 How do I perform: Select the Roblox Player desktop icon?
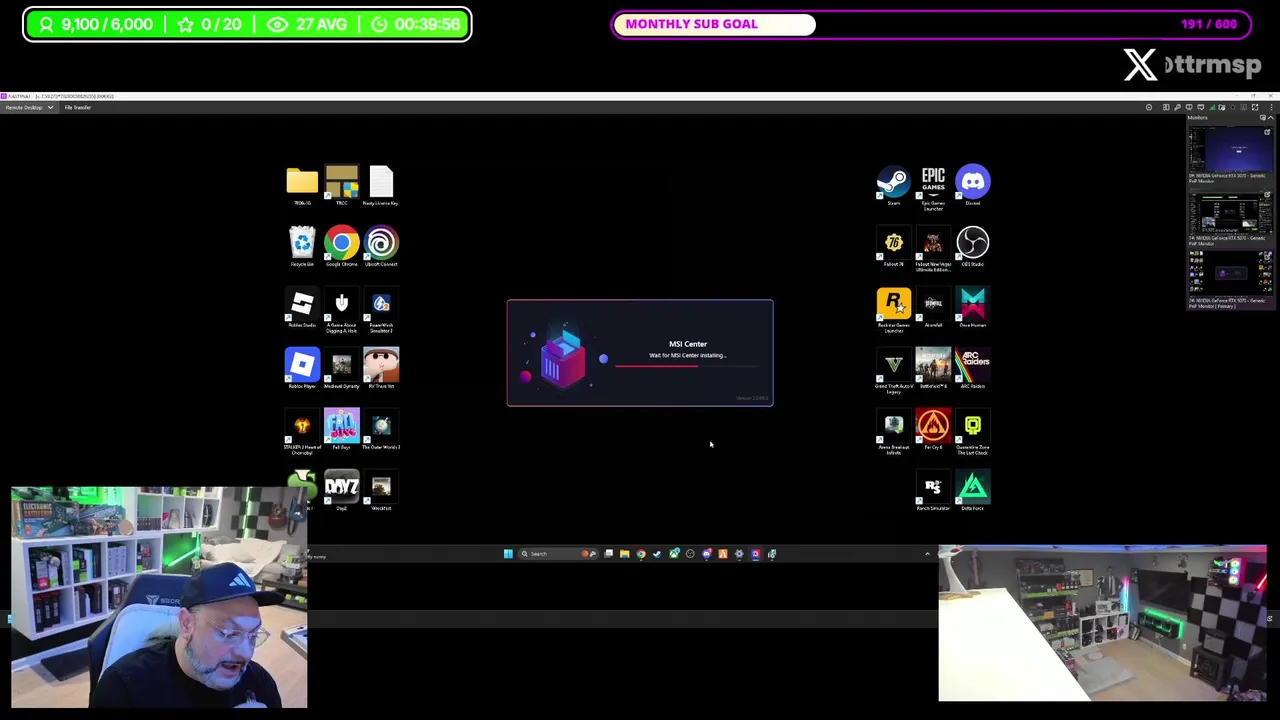302,369
